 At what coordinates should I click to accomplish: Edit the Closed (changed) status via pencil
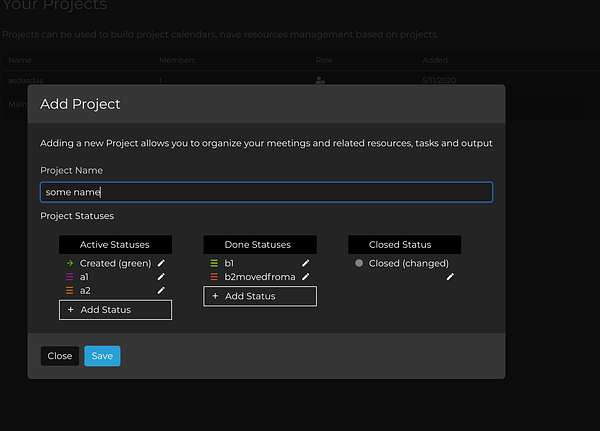tap(450, 276)
